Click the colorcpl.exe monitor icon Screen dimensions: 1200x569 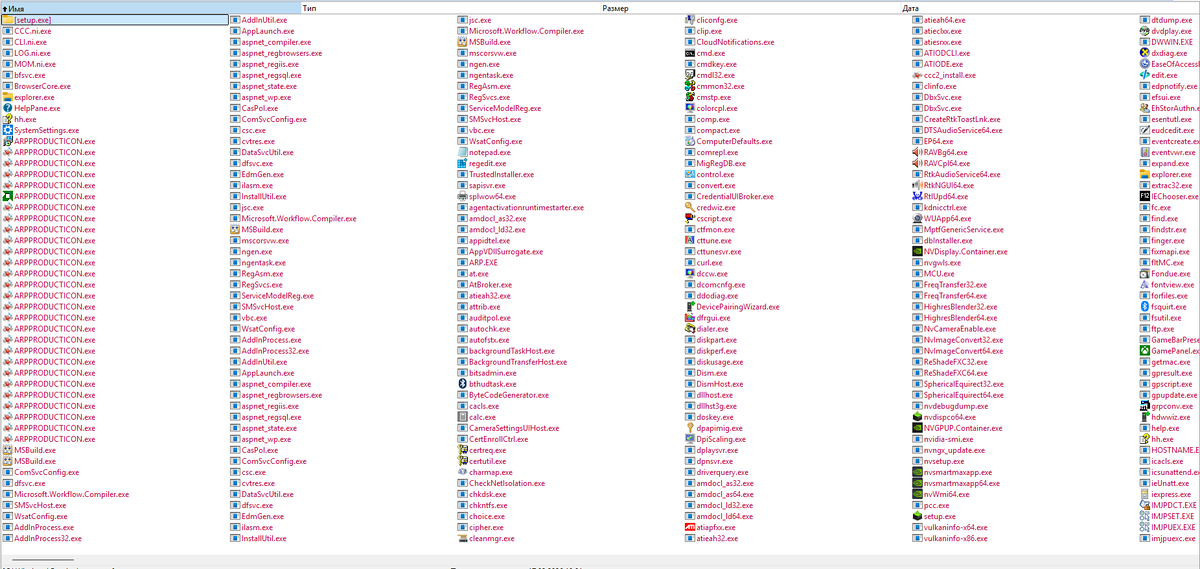(x=689, y=108)
